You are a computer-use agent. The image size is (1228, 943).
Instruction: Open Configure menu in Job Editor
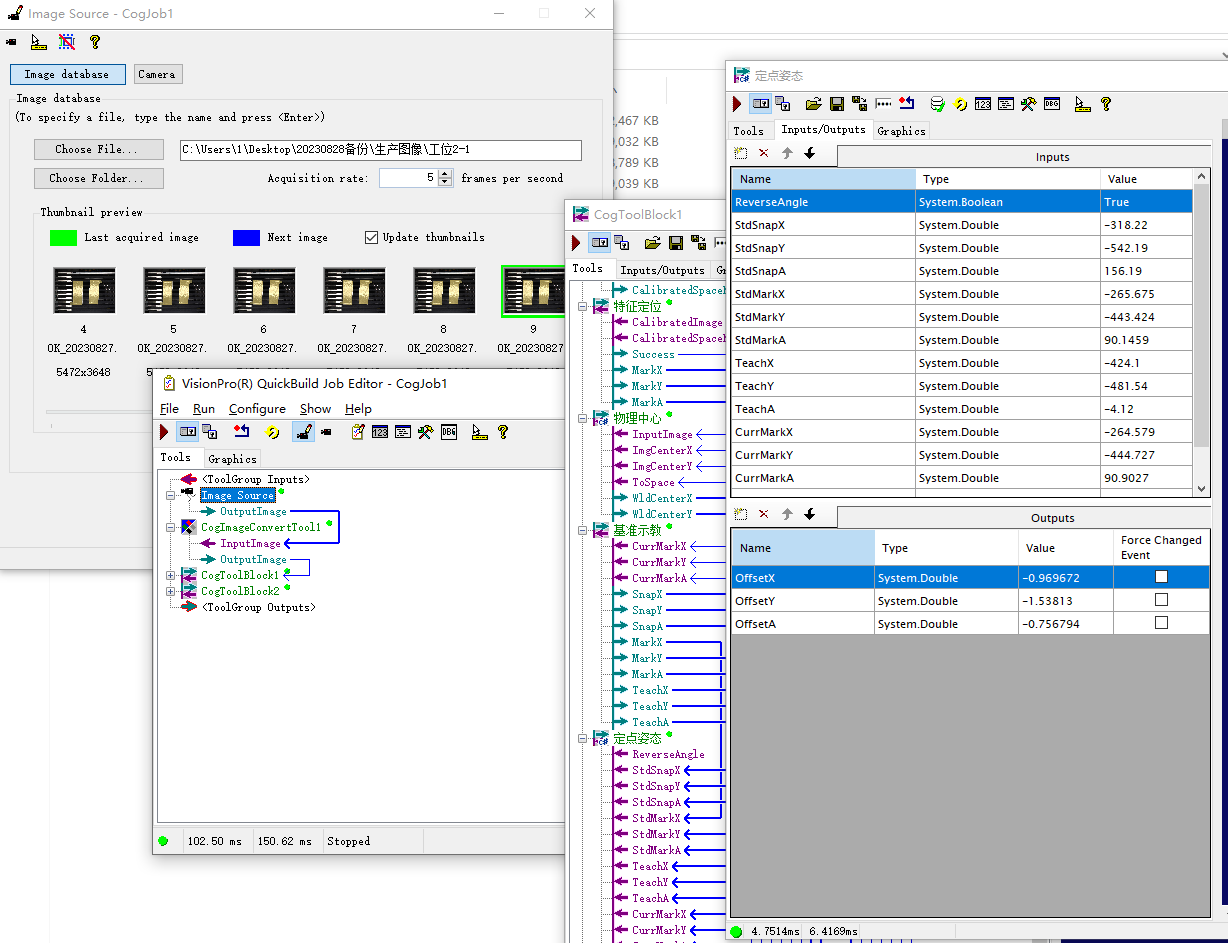(x=257, y=408)
